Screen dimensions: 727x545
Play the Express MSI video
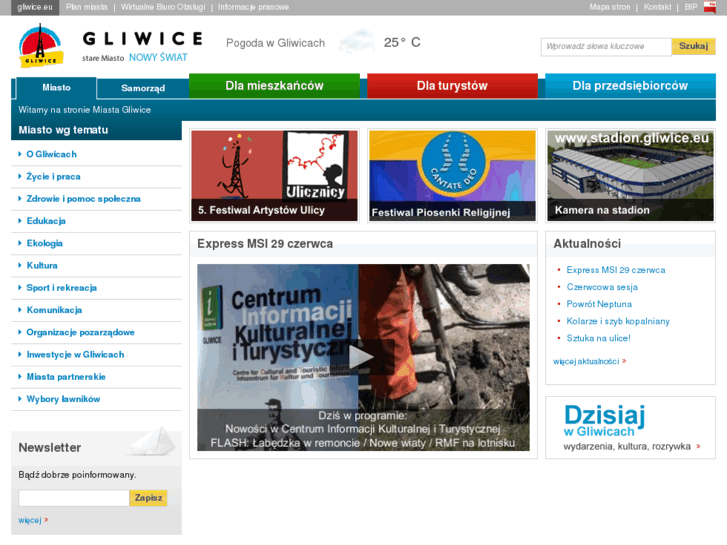[x=362, y=357]
